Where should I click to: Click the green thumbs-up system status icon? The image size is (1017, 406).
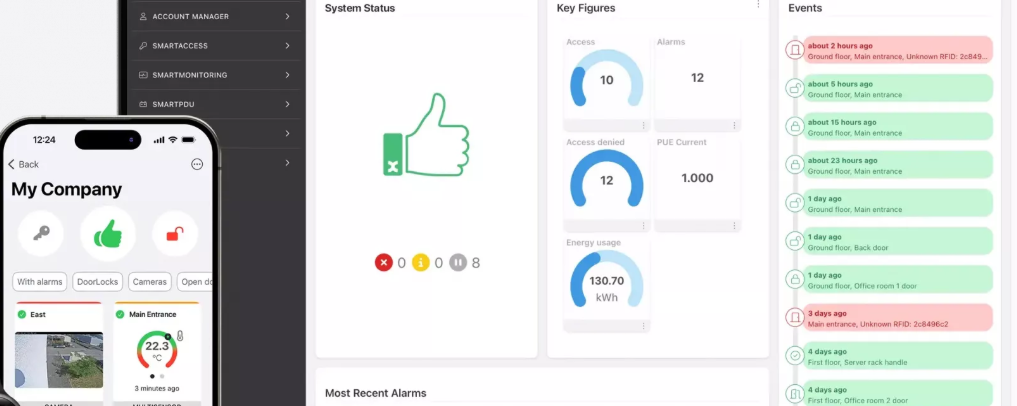click(426, 135)
